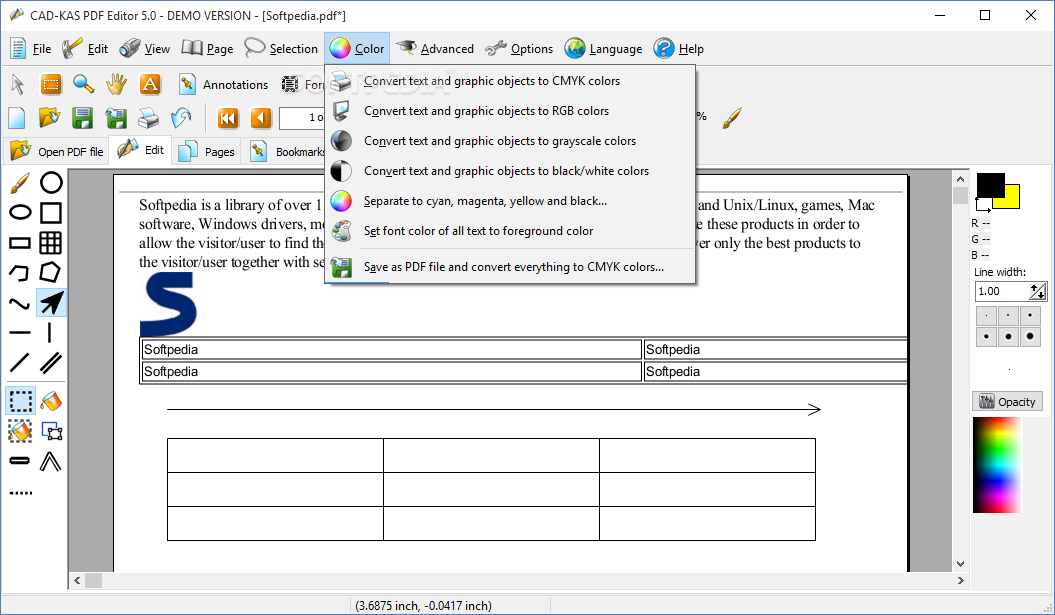
Task: Save the file with green floppy icon
Action: [82, 118]
